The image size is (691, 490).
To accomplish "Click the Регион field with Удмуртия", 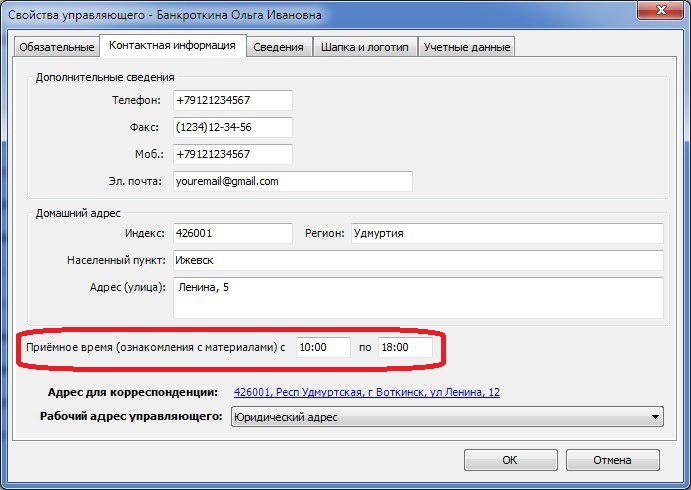I will coord(505,233).
